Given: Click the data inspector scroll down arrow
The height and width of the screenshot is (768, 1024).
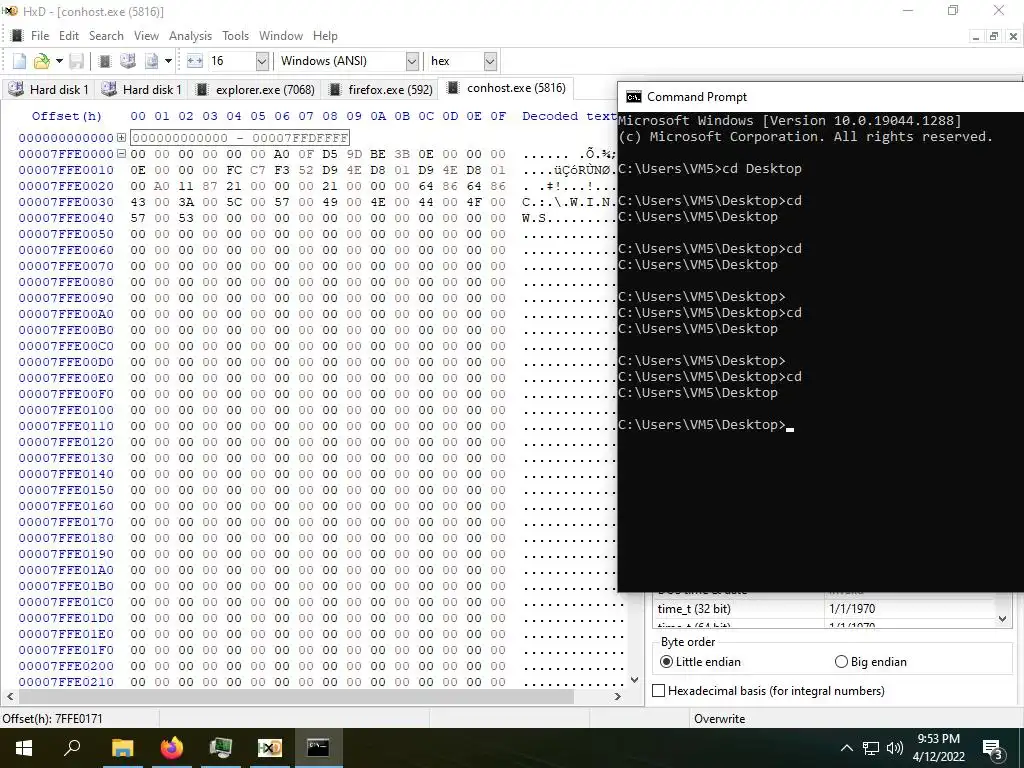Looking at the screenshot, I should pyautogui.click(x=1003, y=618).
